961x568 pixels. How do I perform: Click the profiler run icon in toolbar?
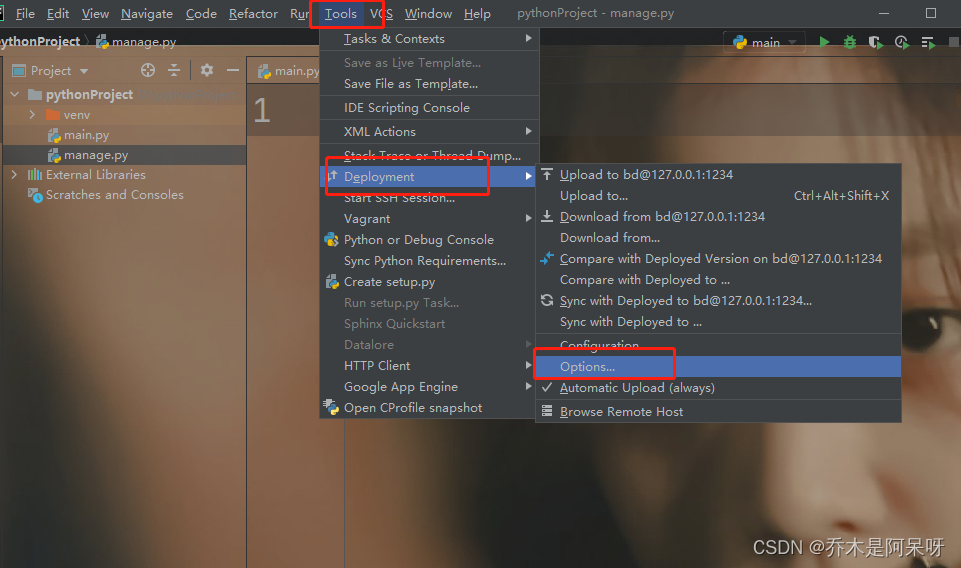pyautogui.click(x=902, y=43)
